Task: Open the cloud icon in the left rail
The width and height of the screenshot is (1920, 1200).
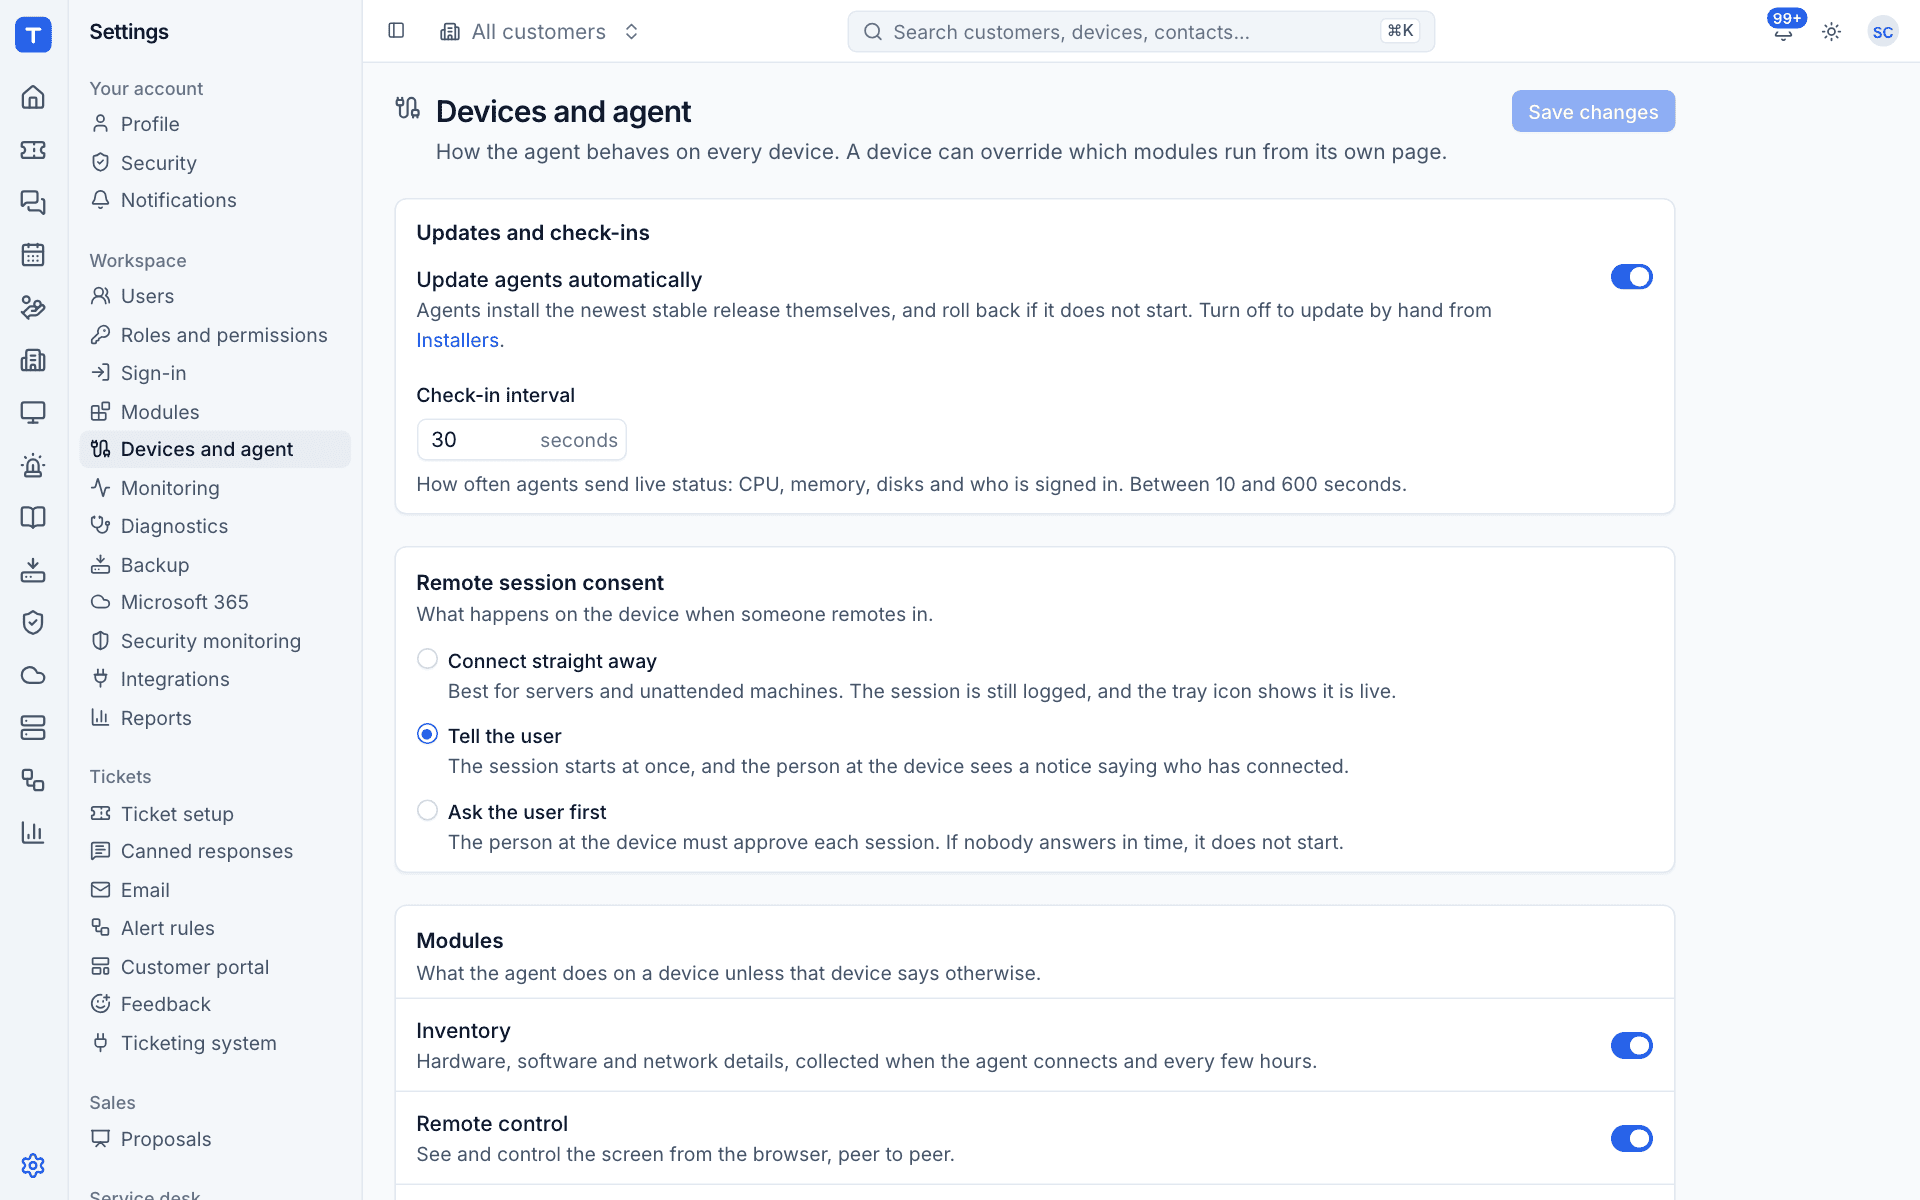Action: pos(33,675)
